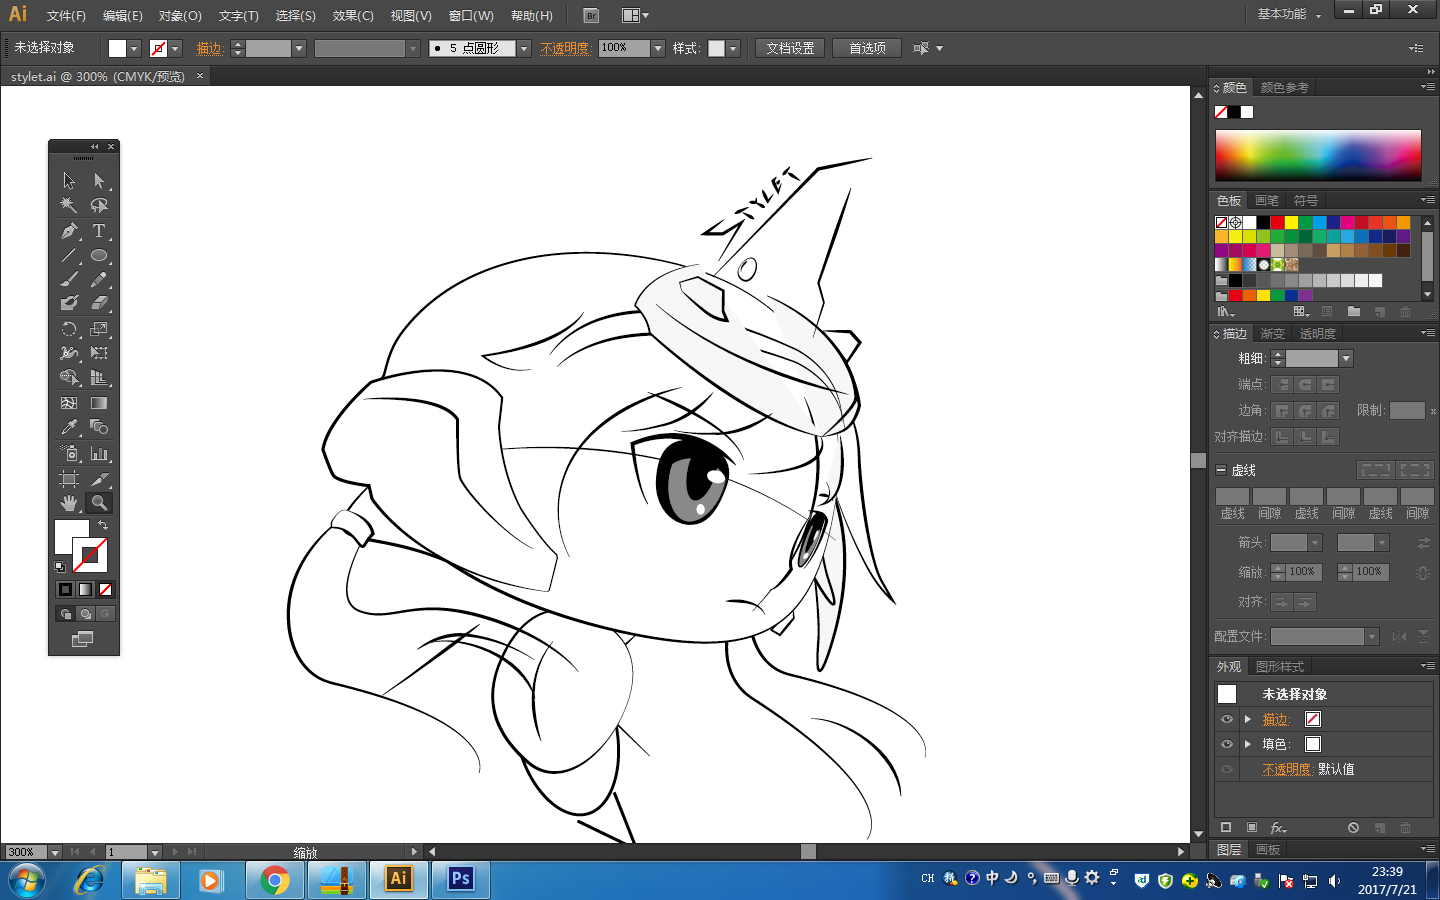1440x900 pixels.
Task: Select the Line Segment tool
Action: click(x=69, y=255)
